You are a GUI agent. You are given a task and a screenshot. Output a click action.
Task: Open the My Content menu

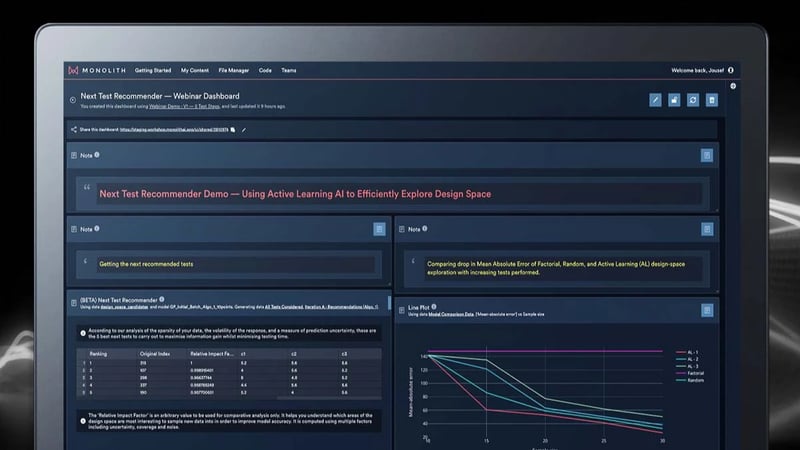coord(194,70)
